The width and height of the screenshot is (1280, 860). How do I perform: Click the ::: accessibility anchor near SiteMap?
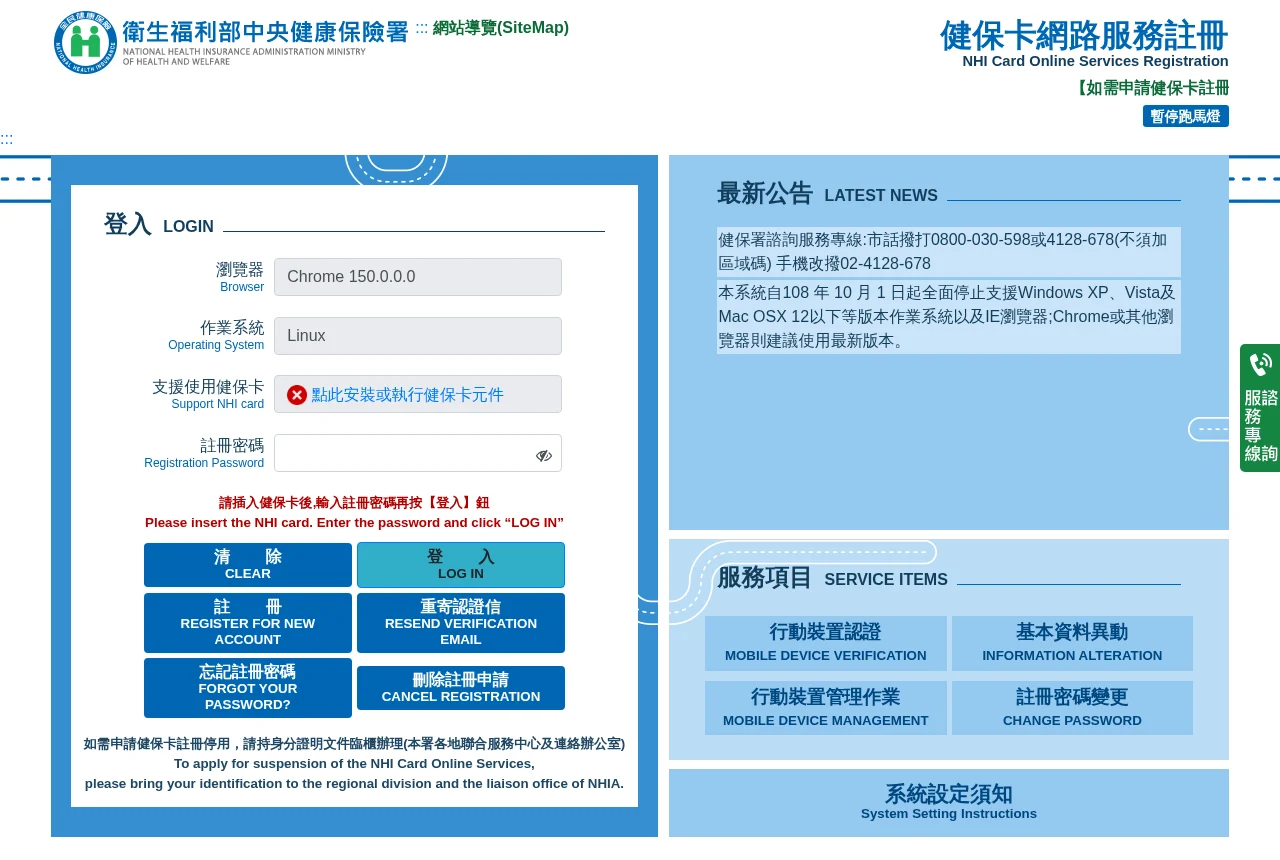(422, 28)
